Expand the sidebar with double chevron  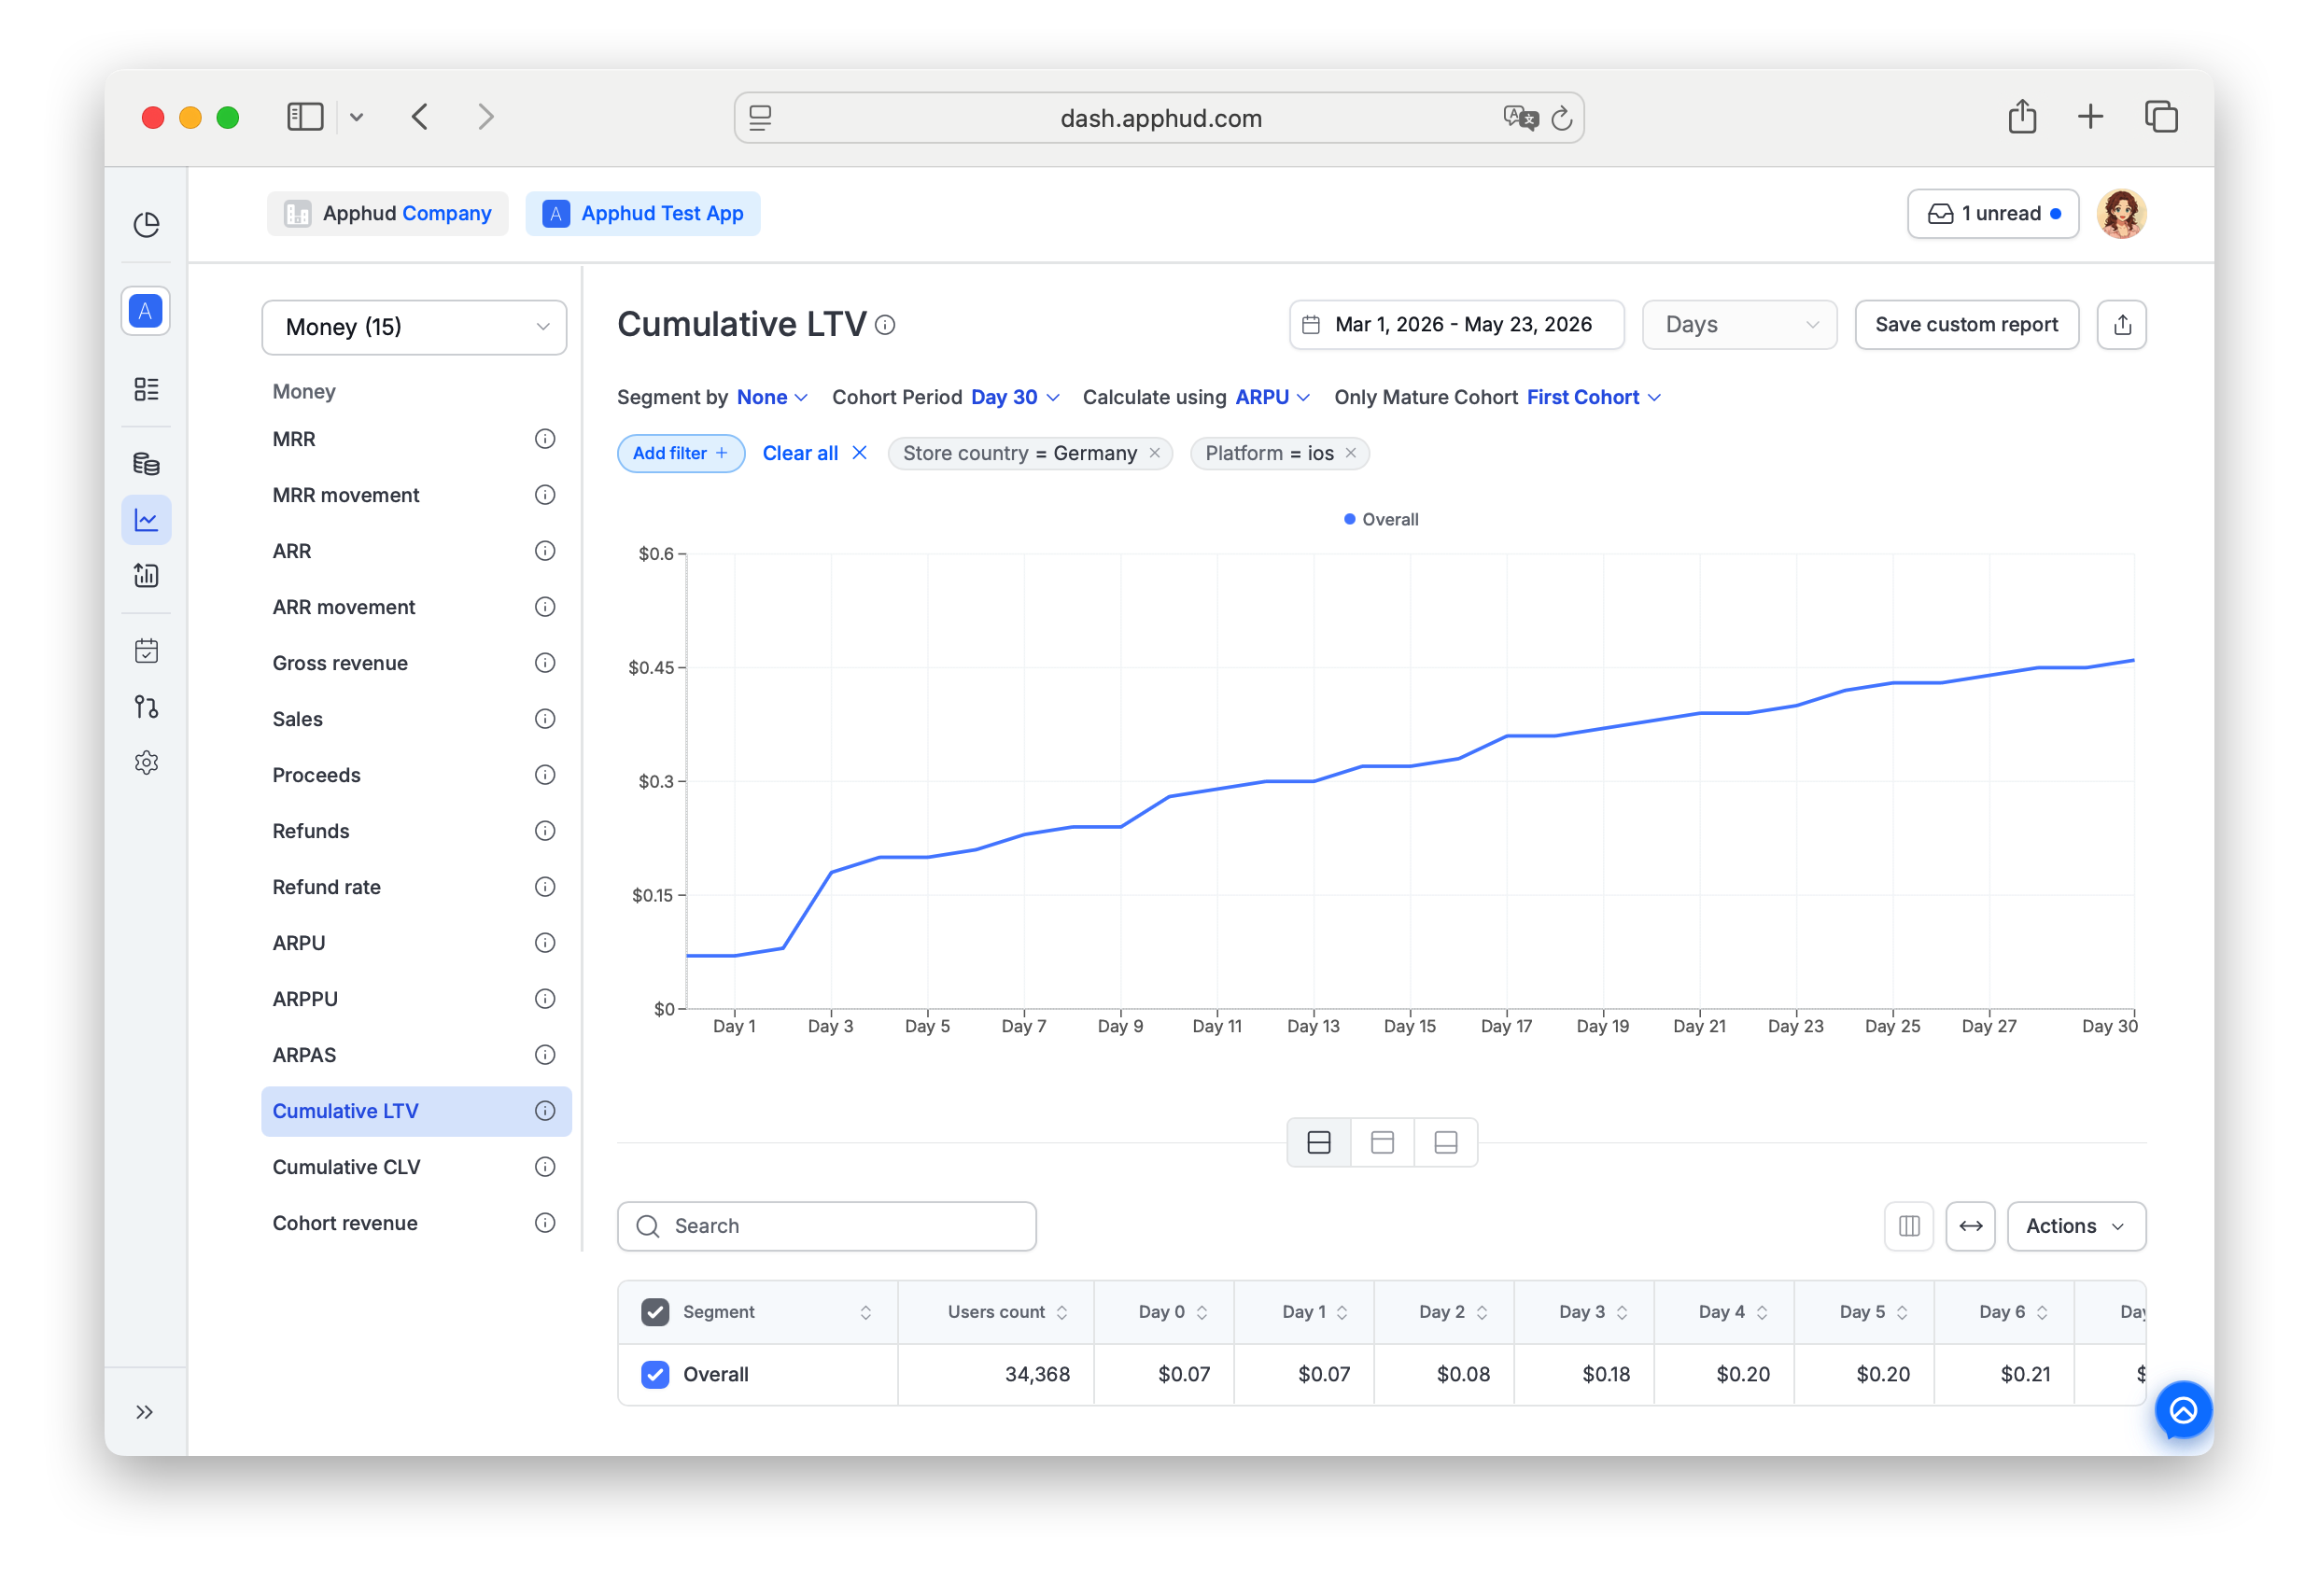click(145, 1412)
